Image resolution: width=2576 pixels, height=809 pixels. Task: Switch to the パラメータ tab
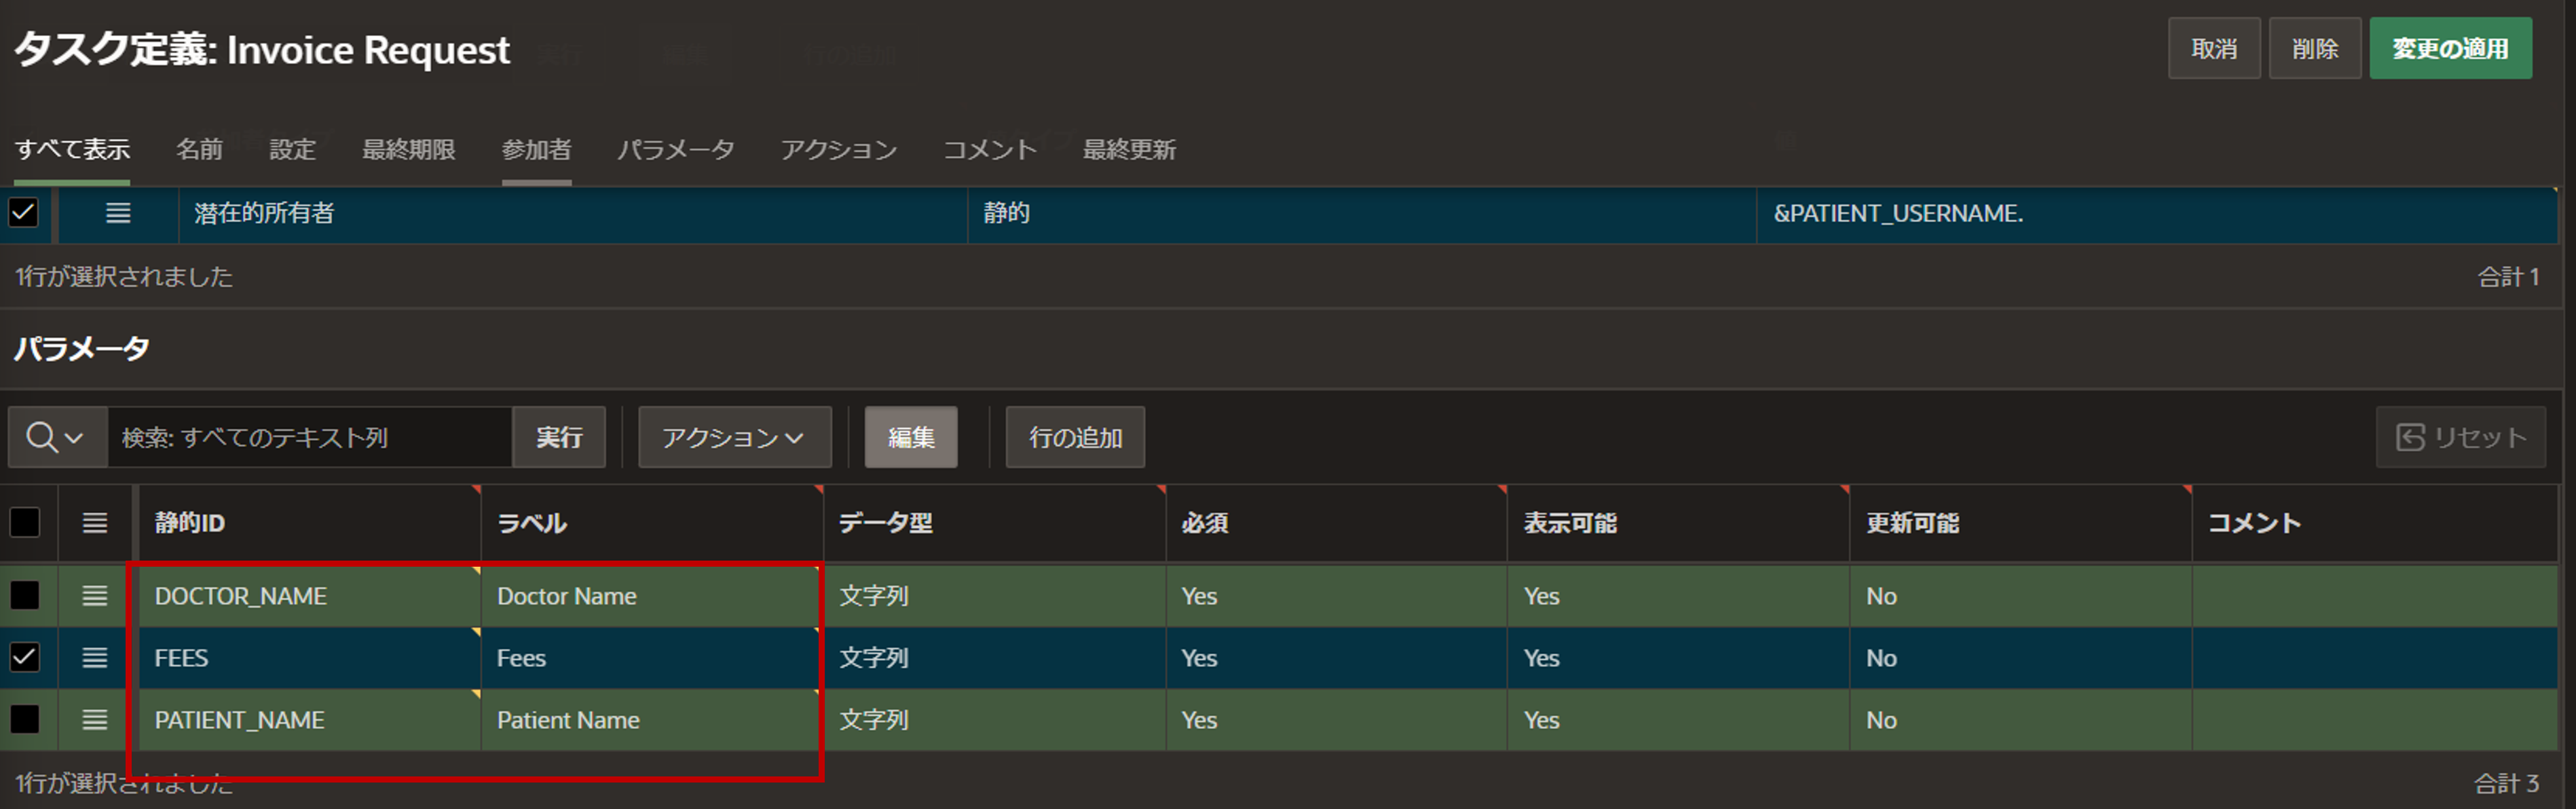click(676, 150)
